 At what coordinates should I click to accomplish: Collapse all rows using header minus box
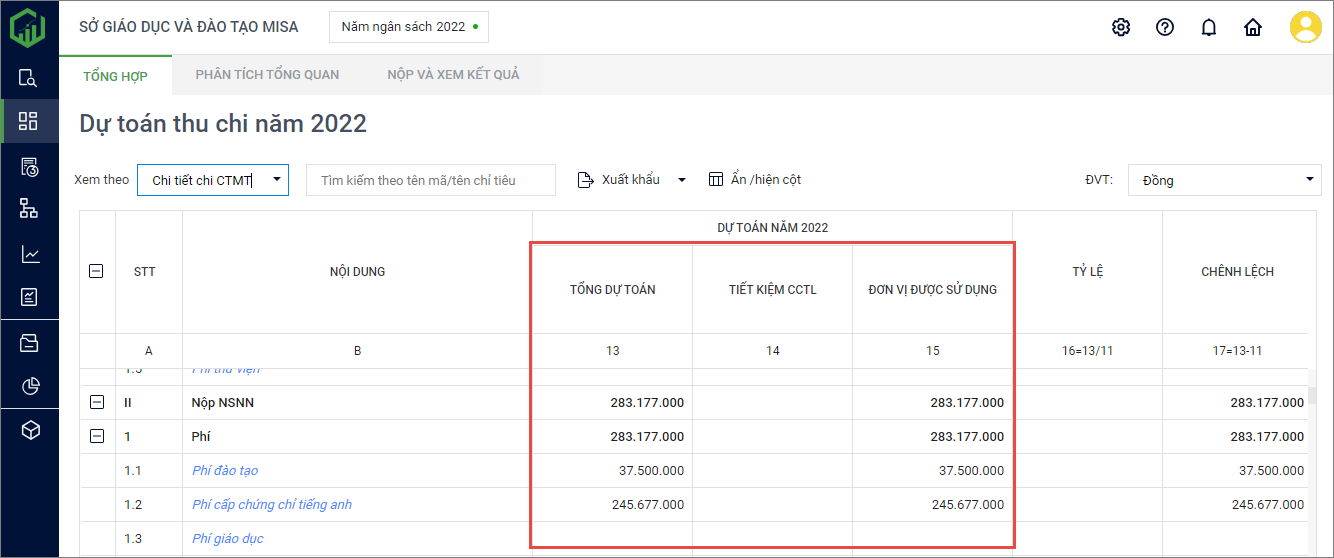pyautogui.click(x=97, y=271)
